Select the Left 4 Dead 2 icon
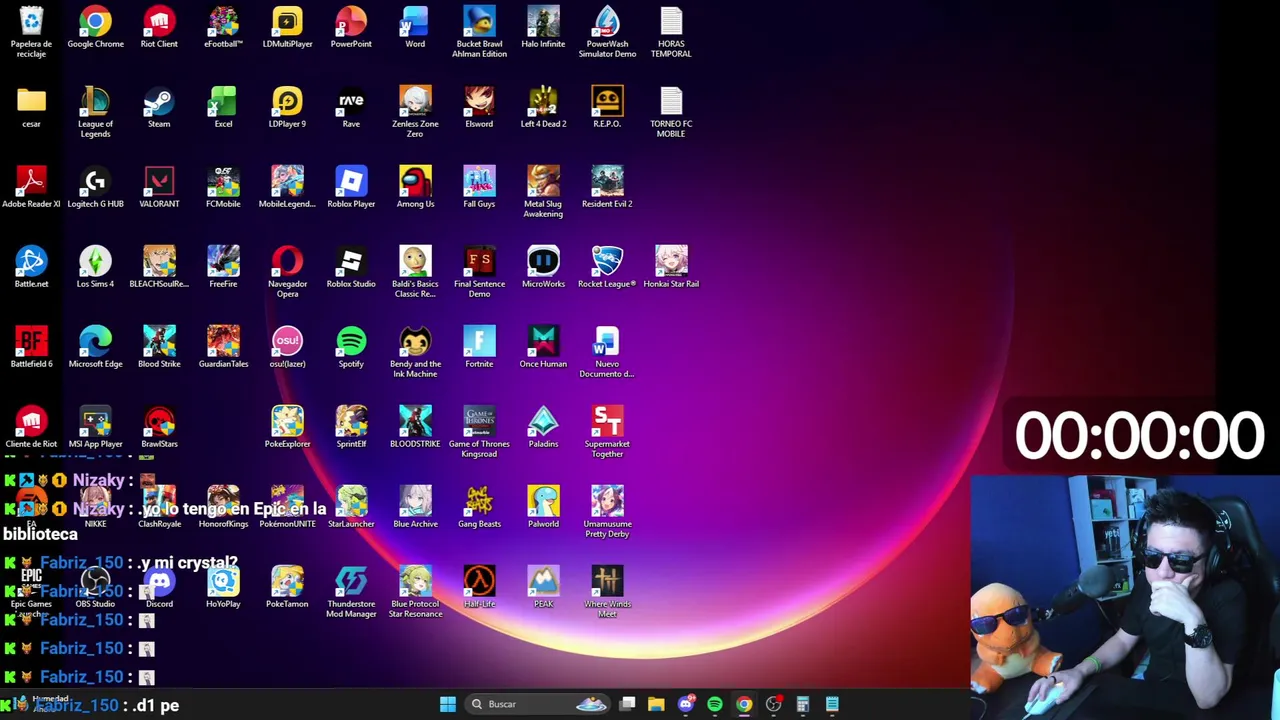 [x=543, y=108]
